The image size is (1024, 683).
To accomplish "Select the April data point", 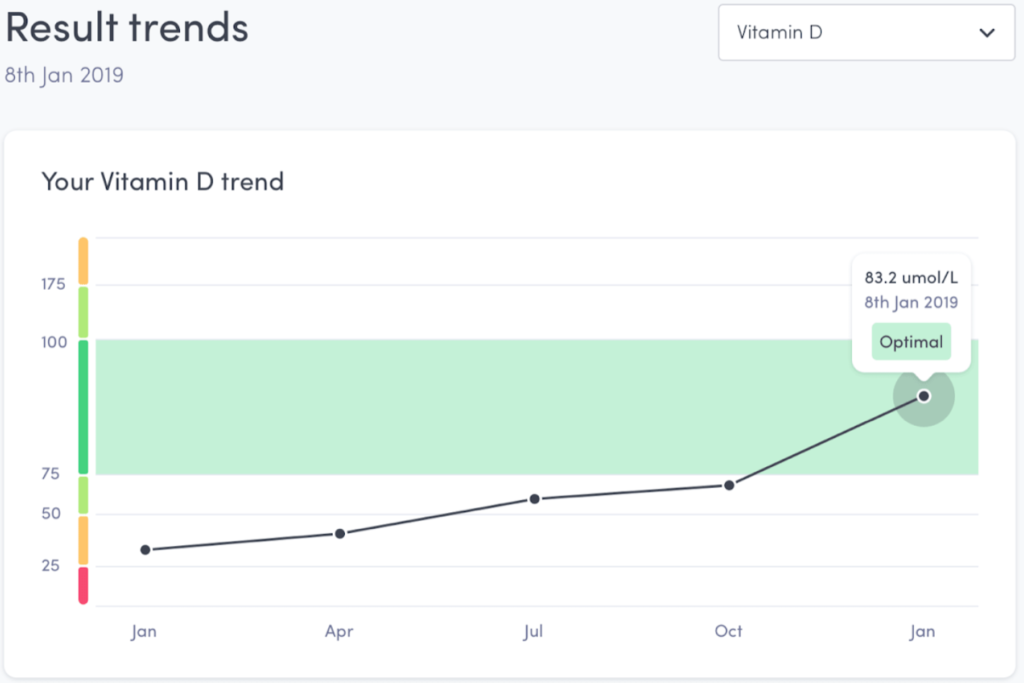I will [x=340, y=532].
